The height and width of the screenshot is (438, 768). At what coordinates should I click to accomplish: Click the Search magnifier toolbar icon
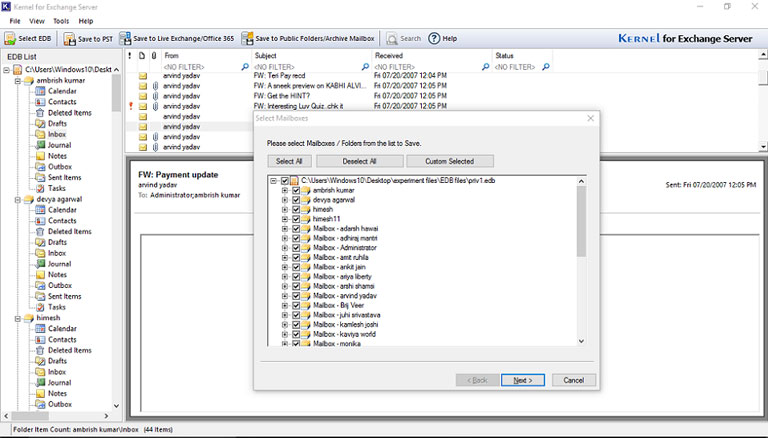click(x=392, y=39)
